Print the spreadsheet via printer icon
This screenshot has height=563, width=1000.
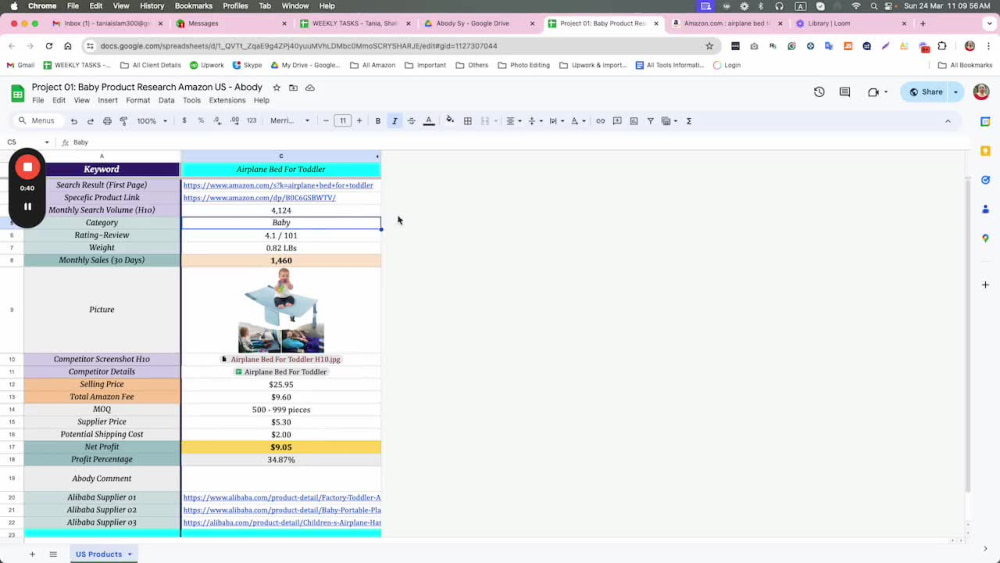click(107, 121)
